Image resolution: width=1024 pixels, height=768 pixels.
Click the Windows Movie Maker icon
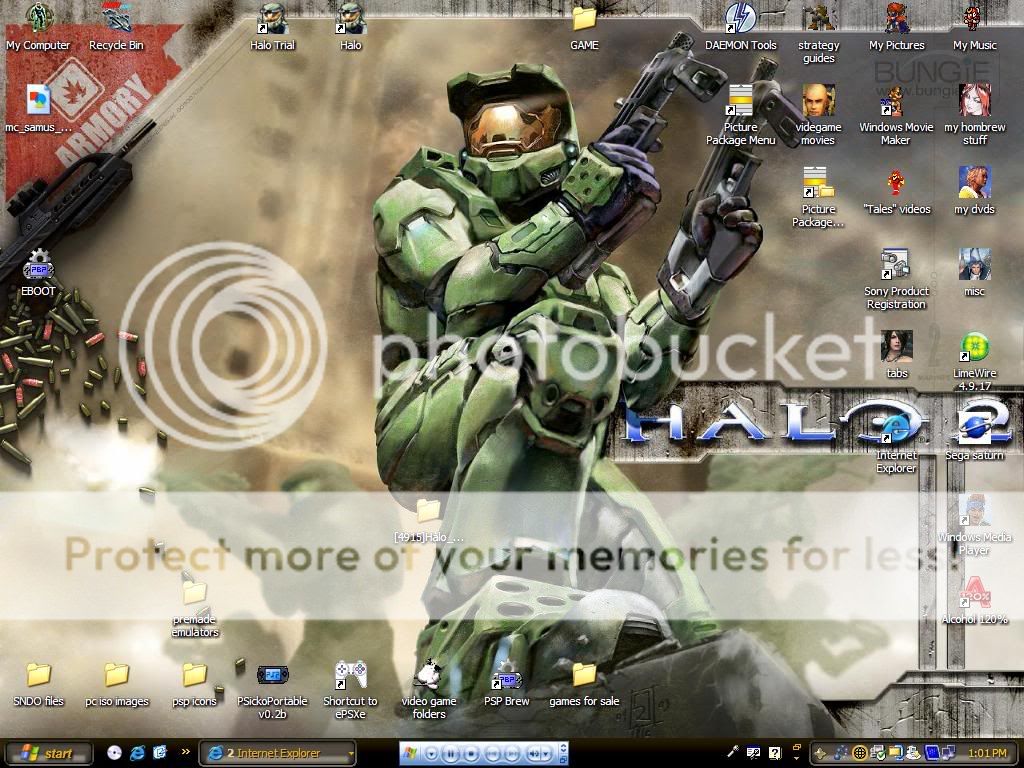(895, 103)
